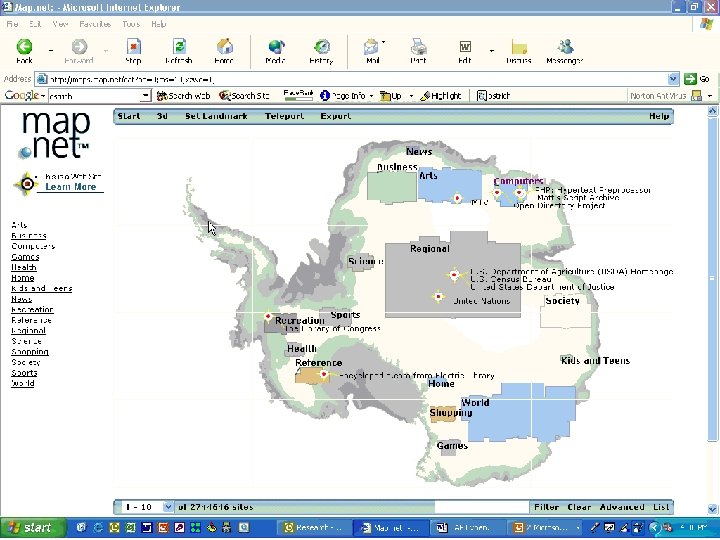Viewport: 720px width, 540px height.
Task: Click Set Landmark in map menu
Action: [216, 116]
